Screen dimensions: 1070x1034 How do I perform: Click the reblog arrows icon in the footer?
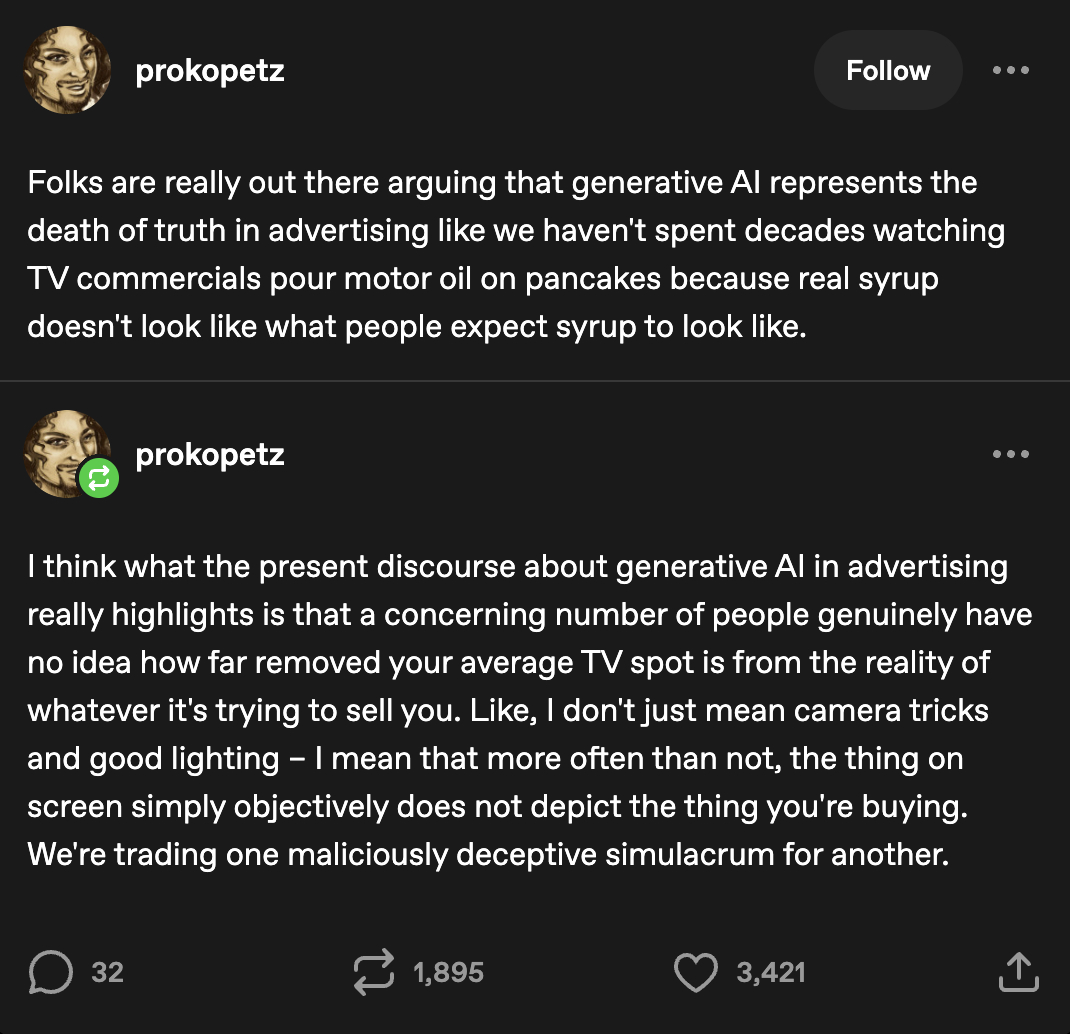pos(376,972)
